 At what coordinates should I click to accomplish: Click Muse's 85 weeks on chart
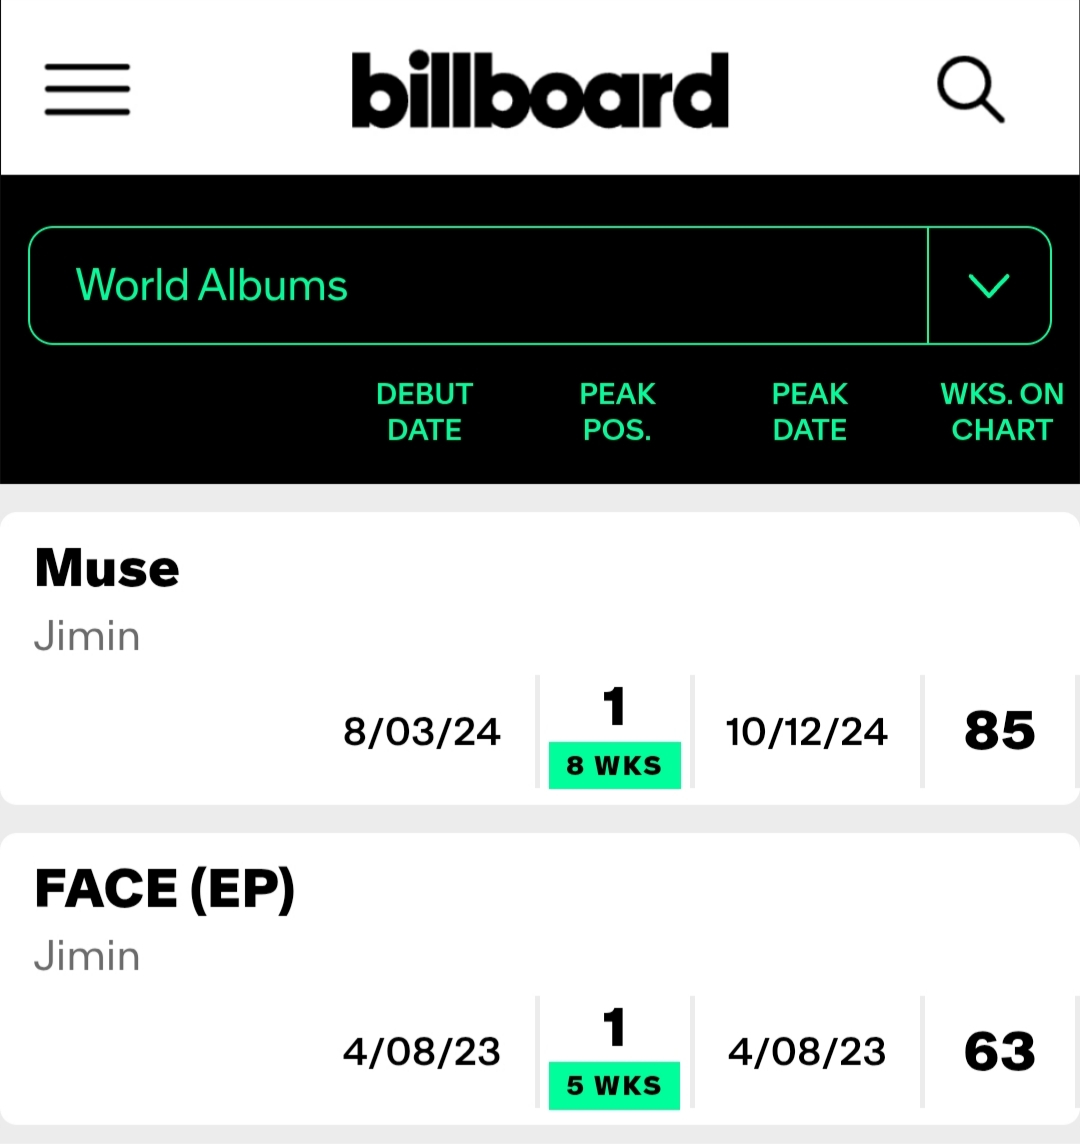coord(999,732)
